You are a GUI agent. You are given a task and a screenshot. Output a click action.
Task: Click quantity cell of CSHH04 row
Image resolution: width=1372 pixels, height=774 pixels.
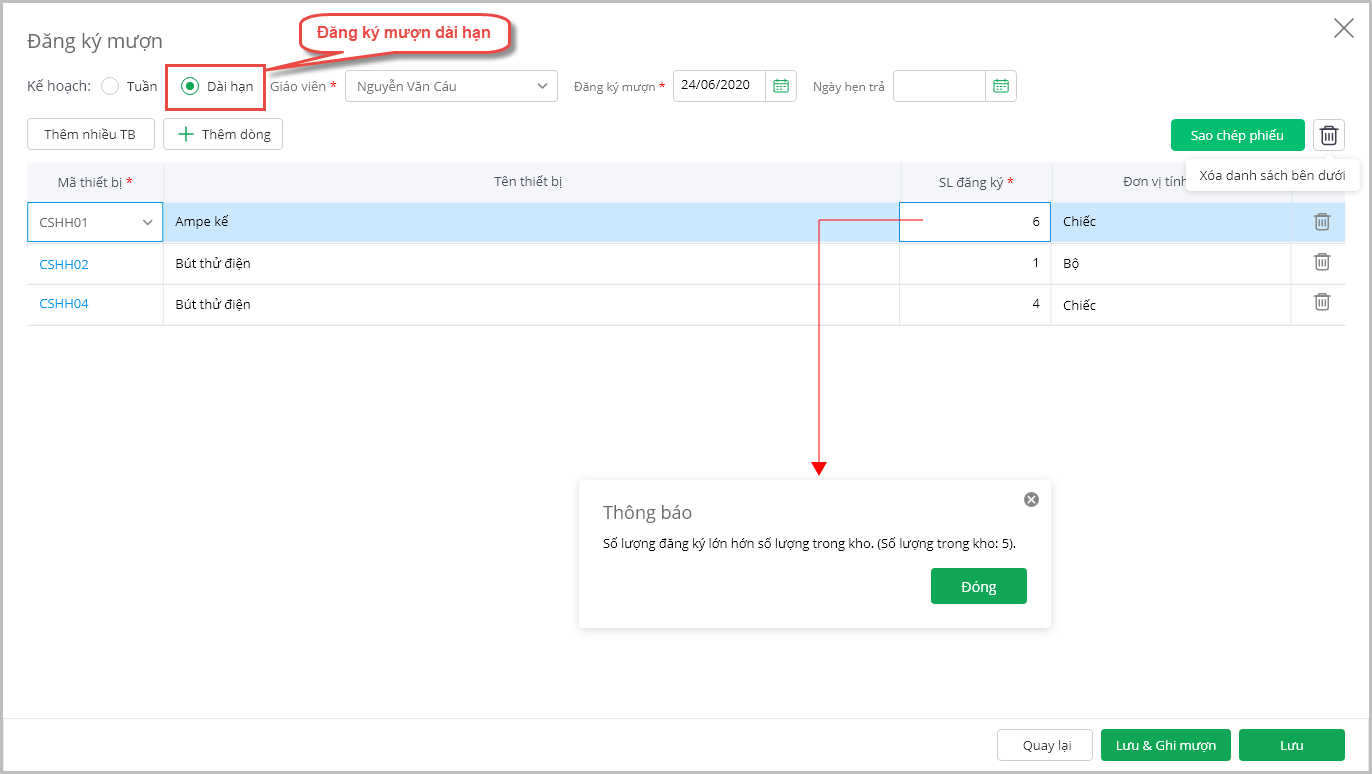coord(975,304)
